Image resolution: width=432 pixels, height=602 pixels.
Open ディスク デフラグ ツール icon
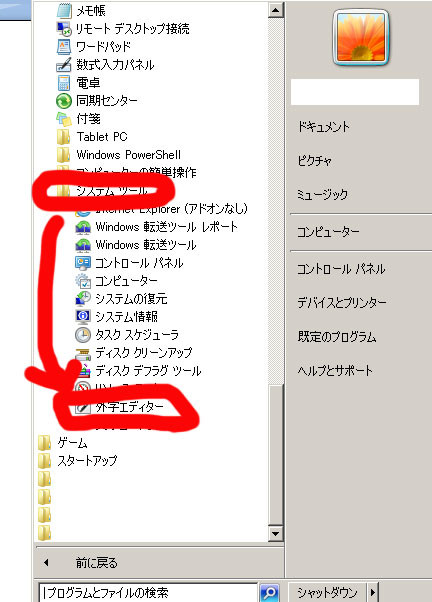[83, 371]
